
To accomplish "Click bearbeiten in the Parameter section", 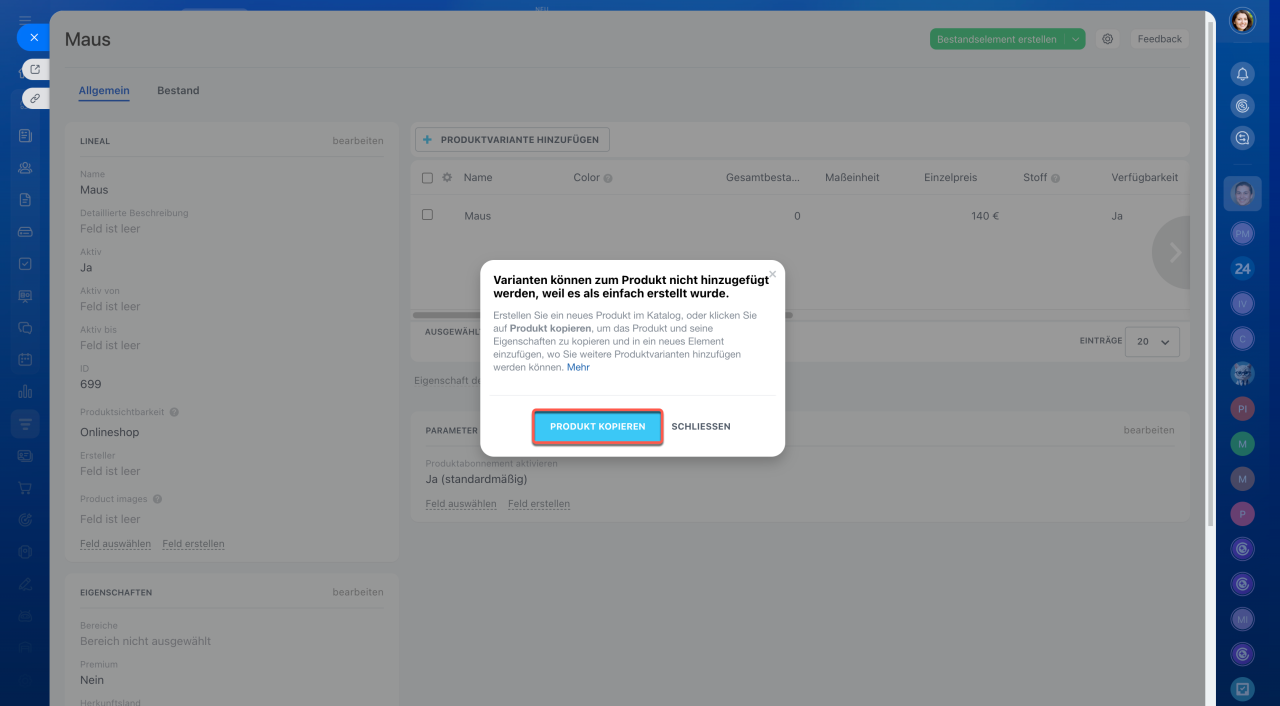I will (1149, 430).
